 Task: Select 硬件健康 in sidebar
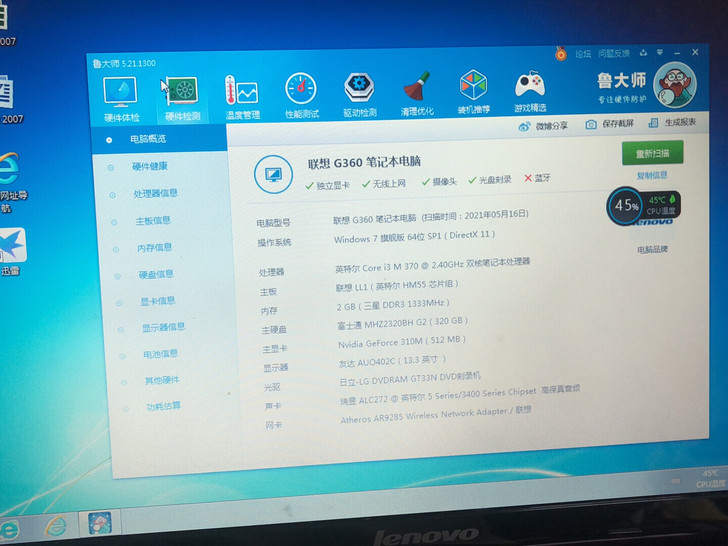[150, 166]
